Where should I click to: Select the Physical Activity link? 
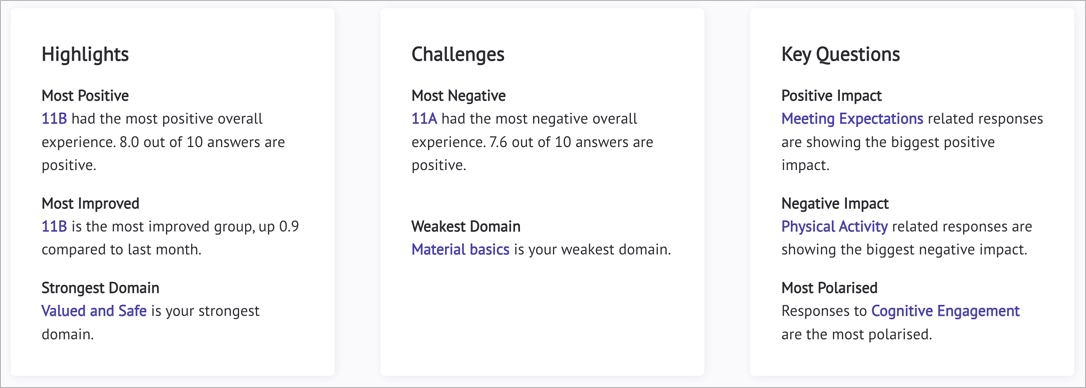pyautogui.click(x=834, y=227)
